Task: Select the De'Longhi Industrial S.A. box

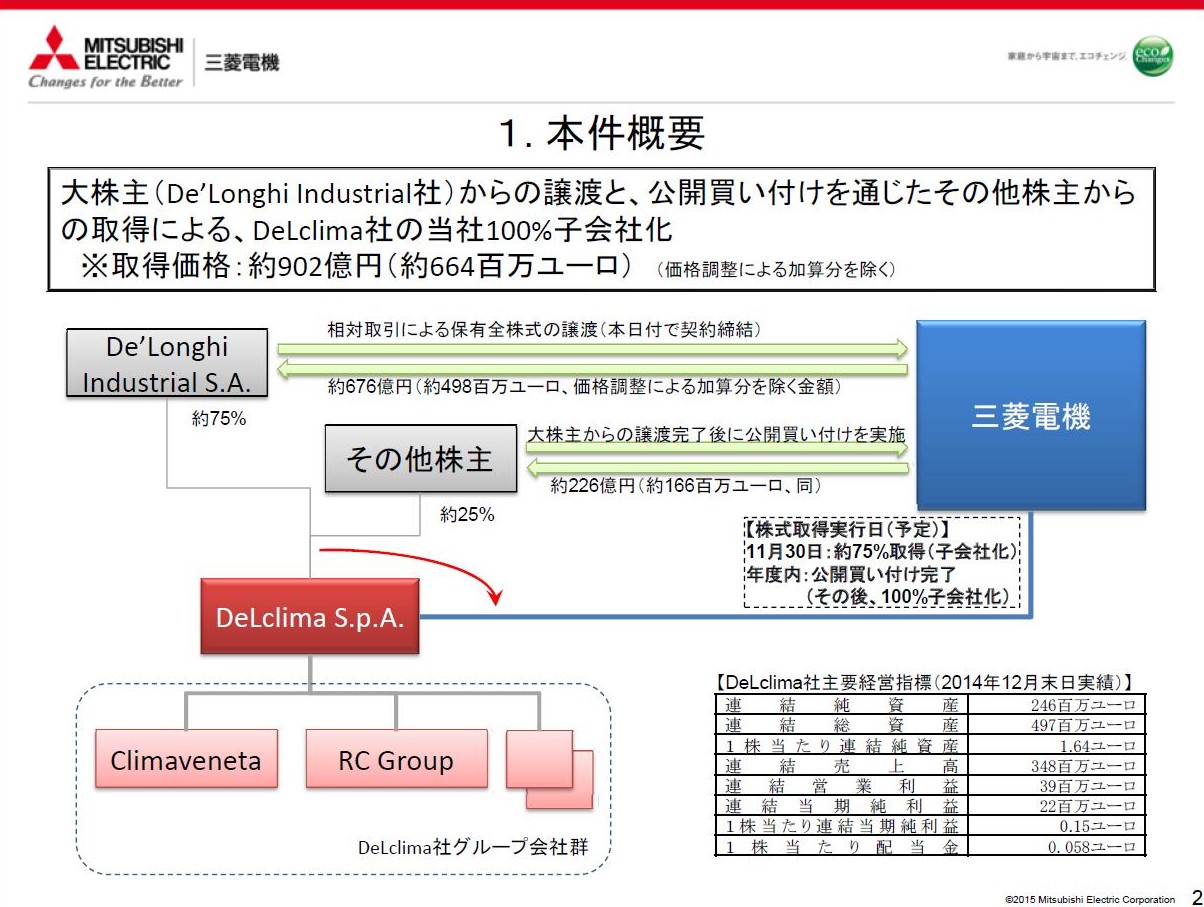Action: [166, 364]
